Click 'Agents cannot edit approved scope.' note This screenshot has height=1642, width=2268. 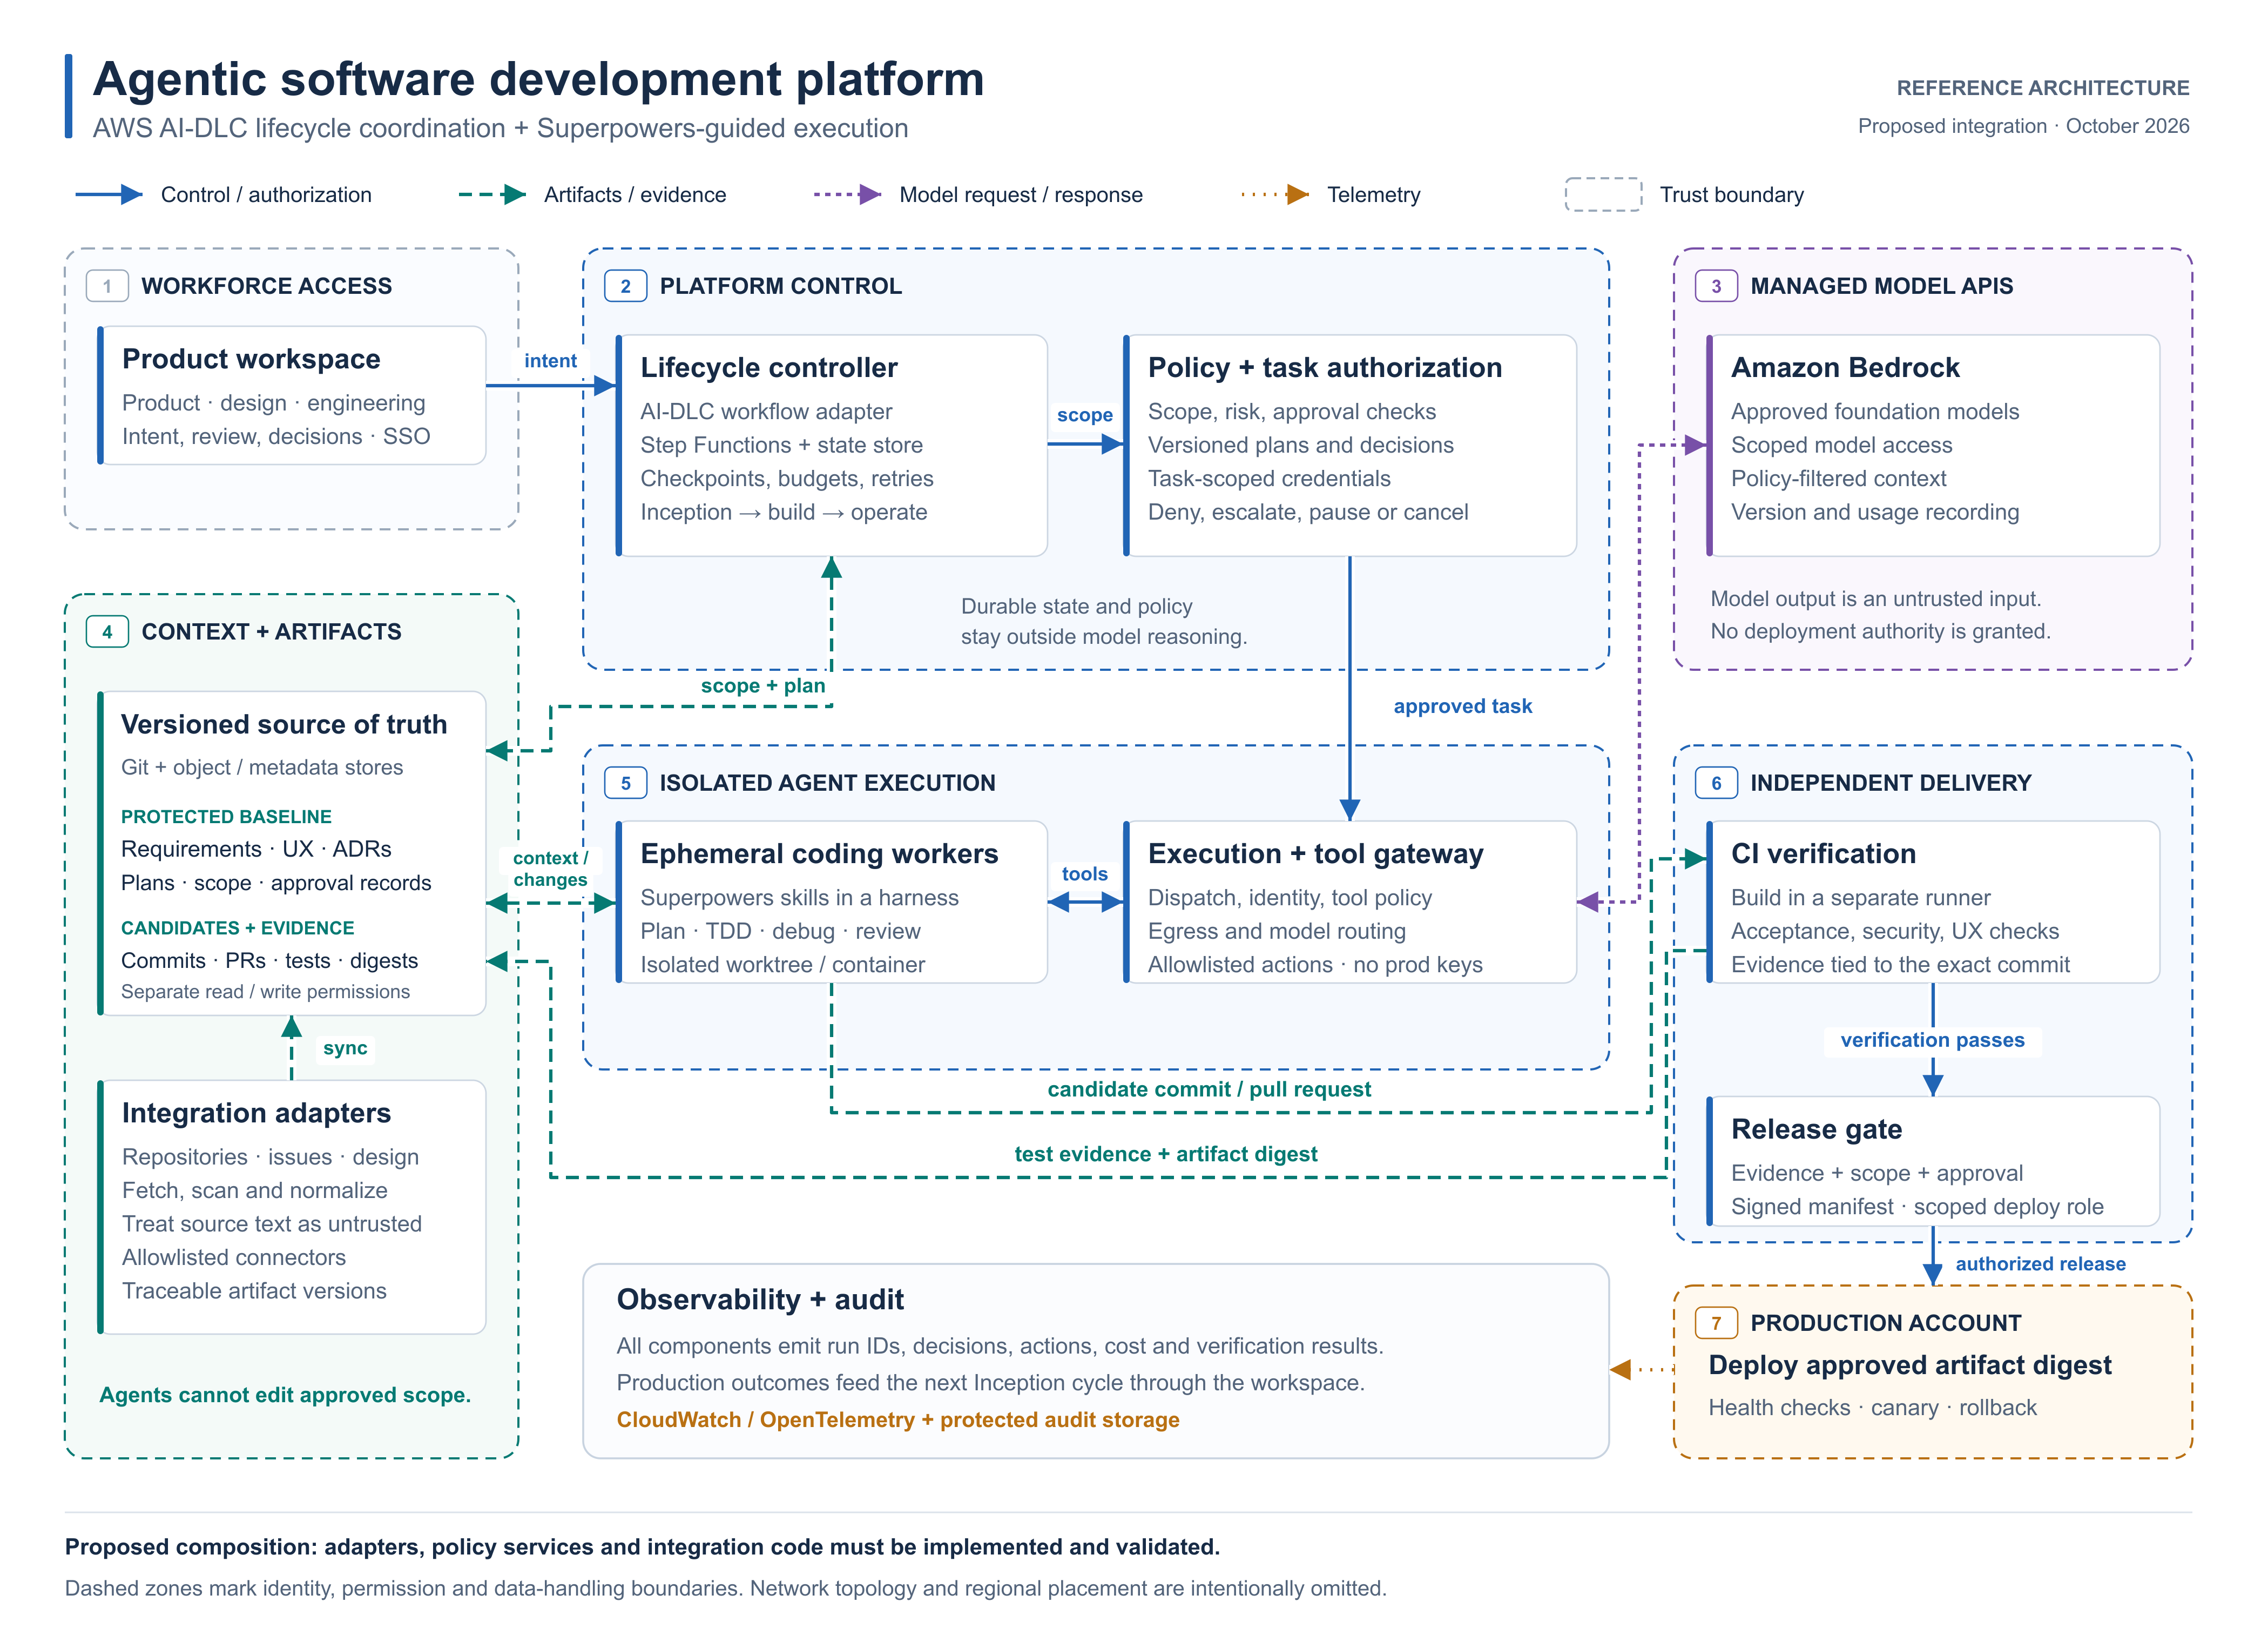(285, 1395)
